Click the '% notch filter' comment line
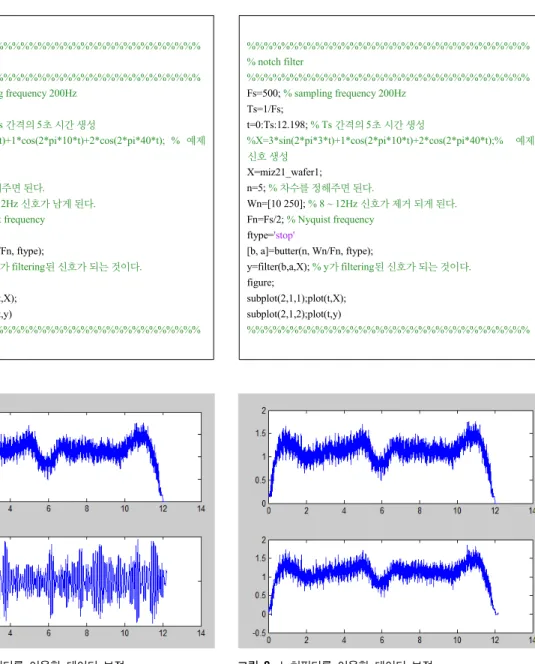Image resolution: width=535 pixels, height=664 pixels. click(x=275, y=62)
